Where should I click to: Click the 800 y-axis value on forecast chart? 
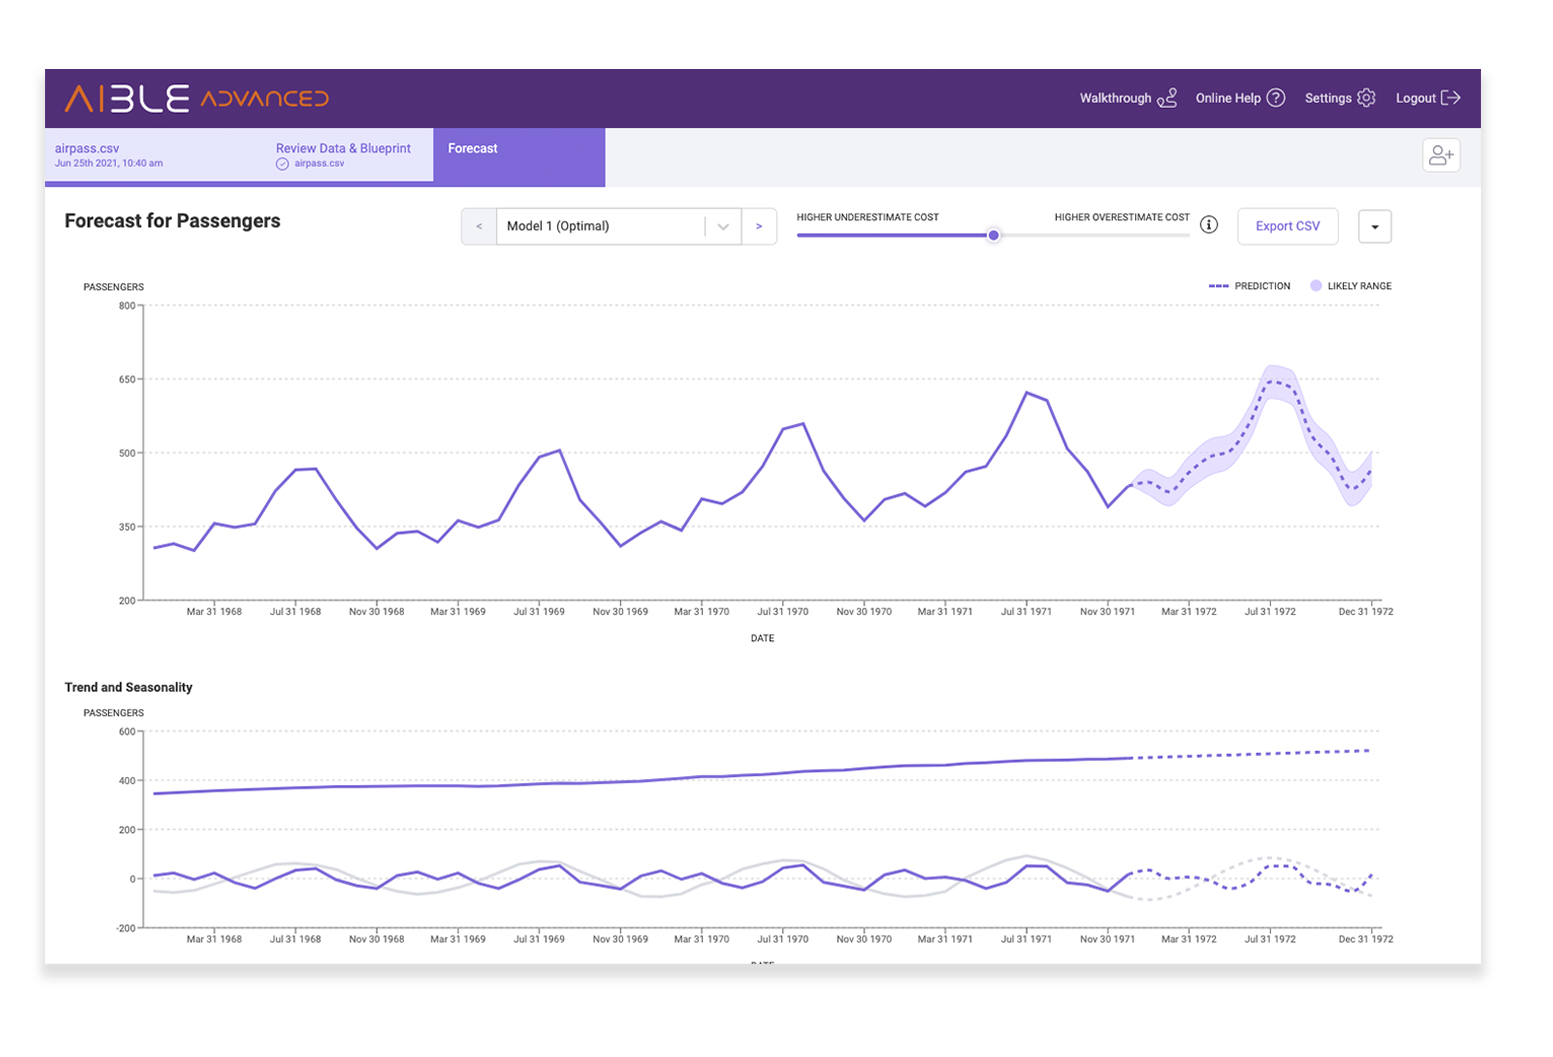127,306
